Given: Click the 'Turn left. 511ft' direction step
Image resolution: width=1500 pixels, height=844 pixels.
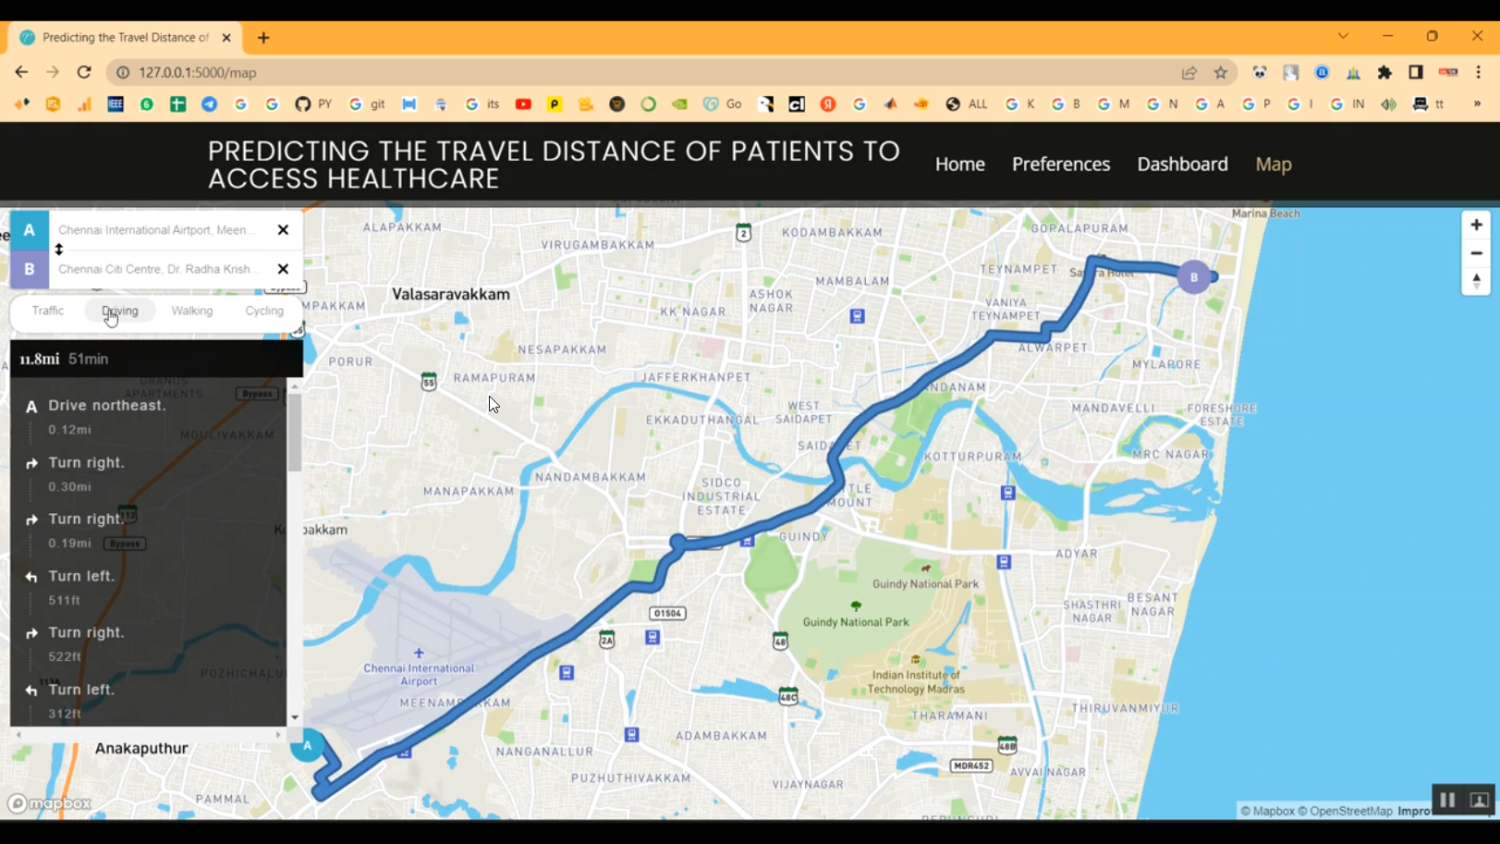Looking at the screenshot, I should coord(82,586).
